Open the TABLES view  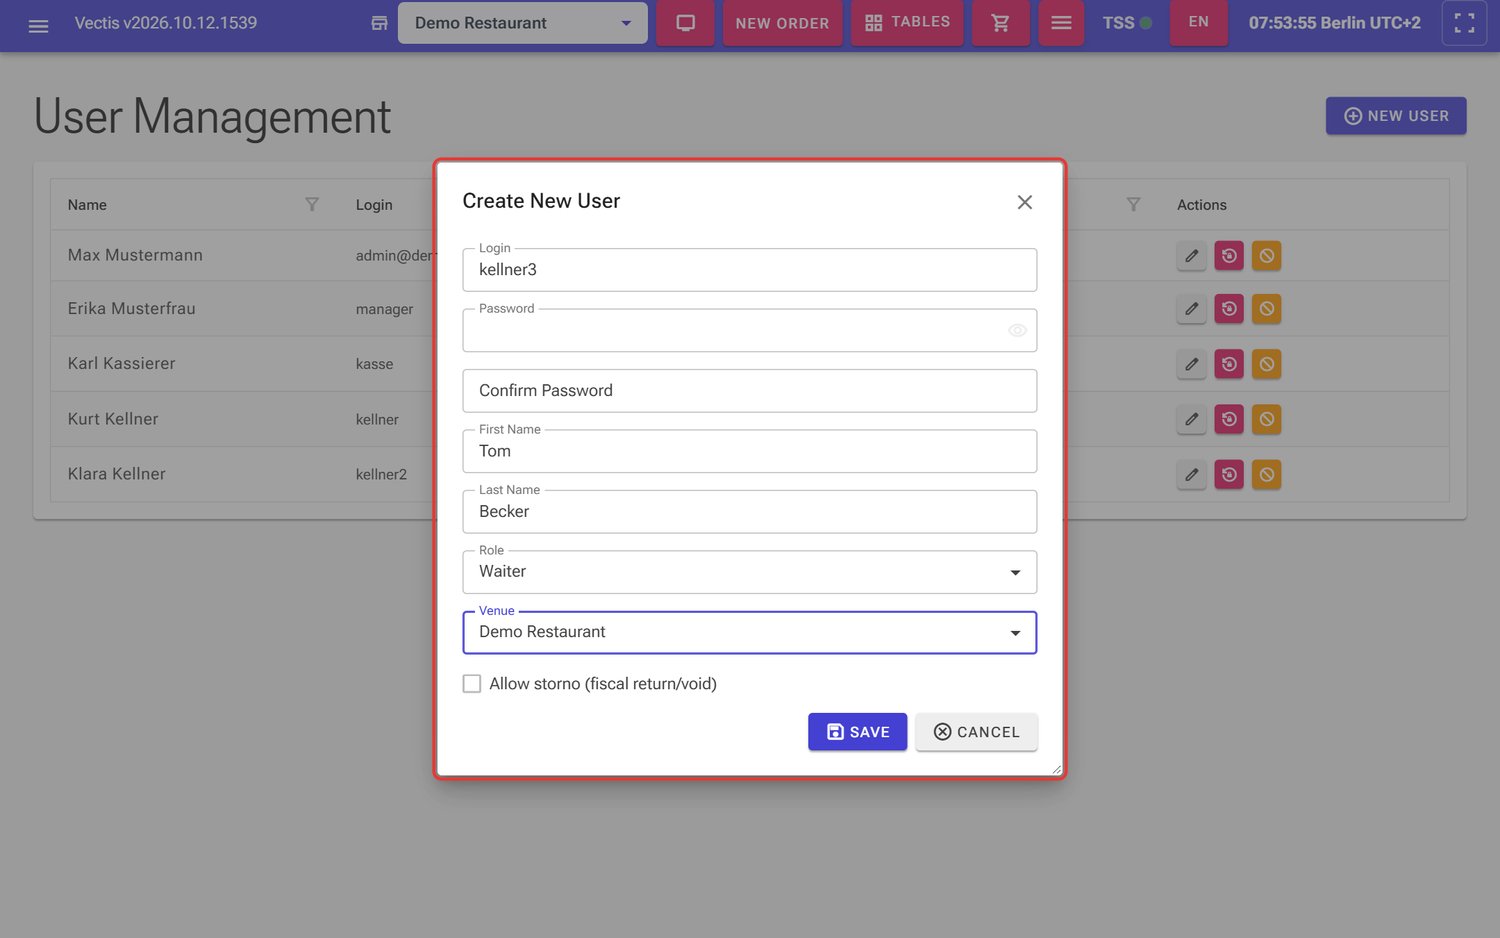pyautogui.click(x=907, y=23)
